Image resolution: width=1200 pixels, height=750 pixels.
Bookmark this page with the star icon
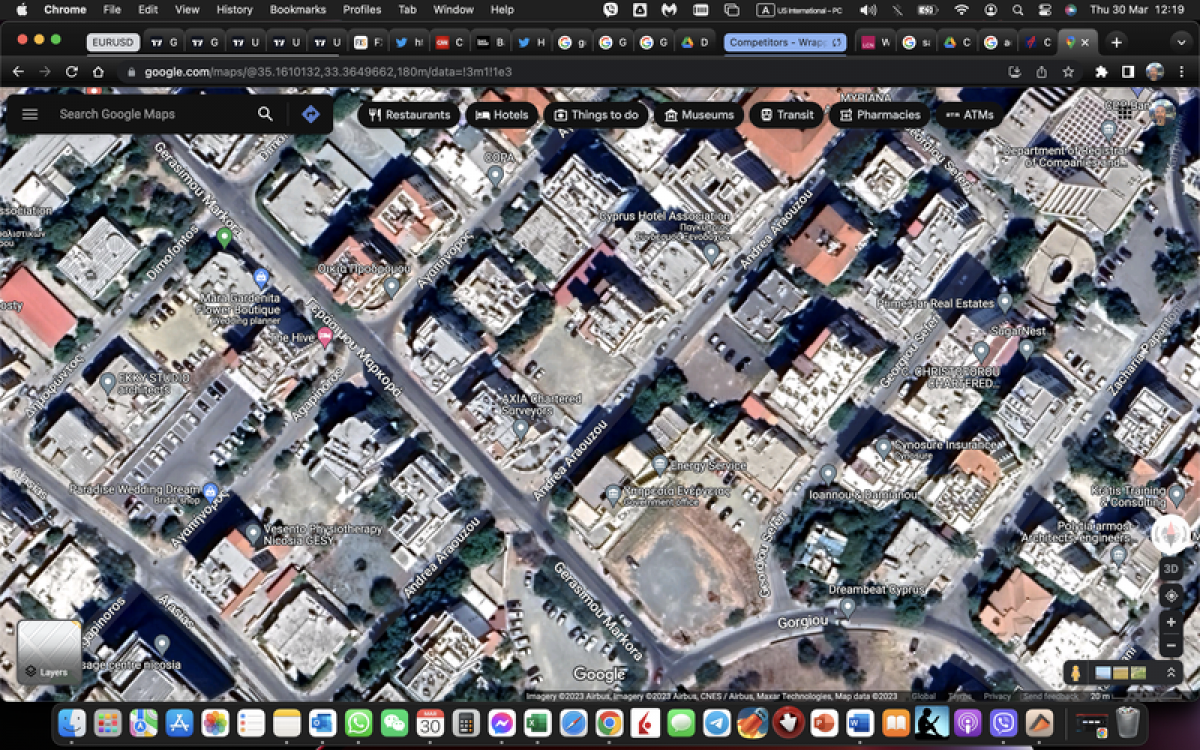tap(1068, 72)
